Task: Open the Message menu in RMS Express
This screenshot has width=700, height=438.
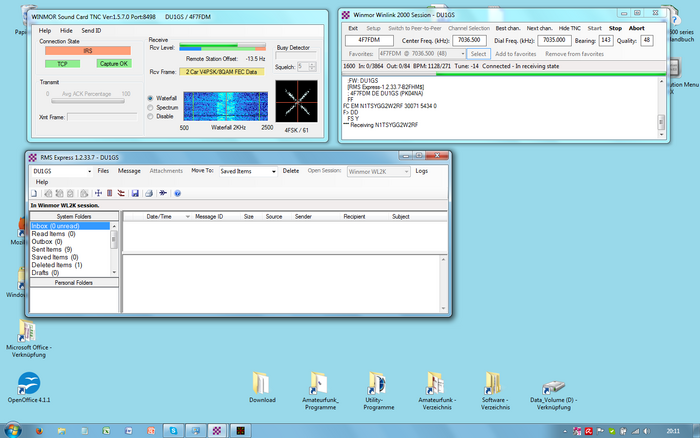Action: [x=129, y=171]
